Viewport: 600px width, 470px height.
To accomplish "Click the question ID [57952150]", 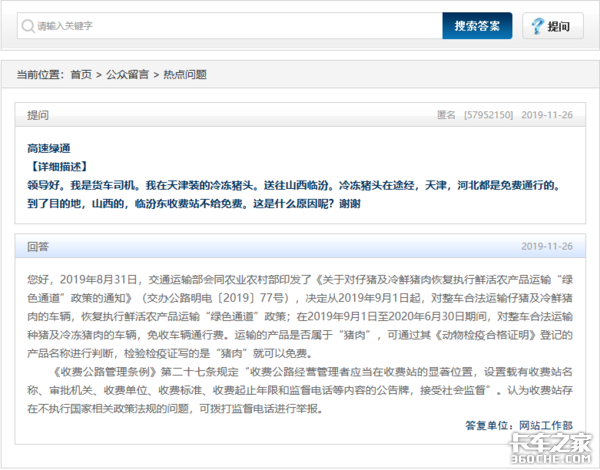I will [x=489, y=115].
